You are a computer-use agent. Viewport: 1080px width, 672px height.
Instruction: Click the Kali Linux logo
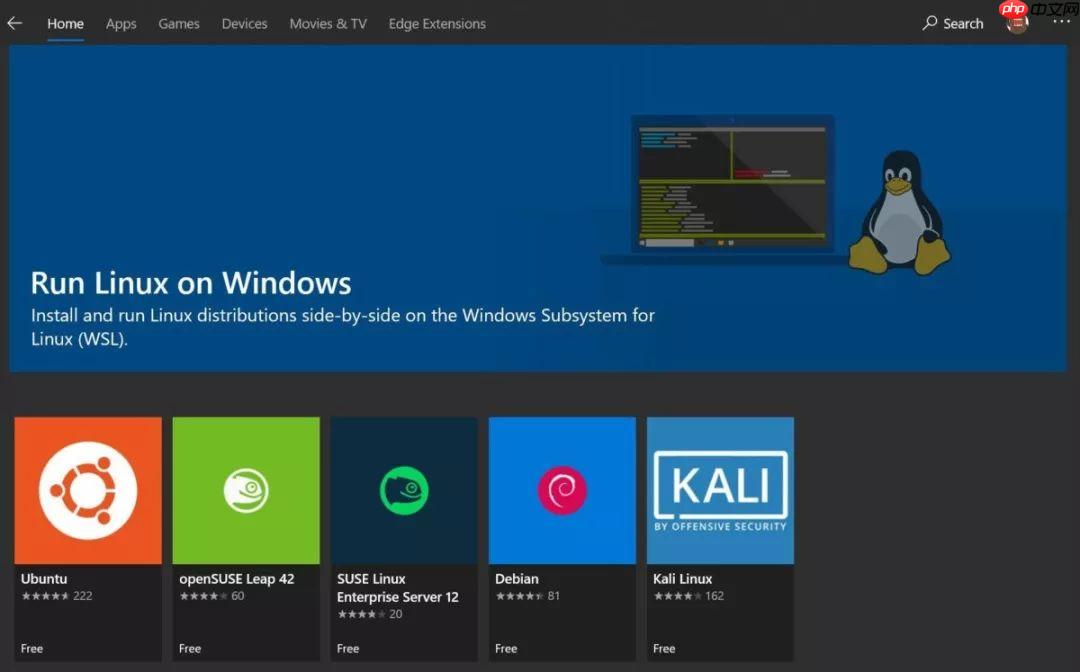[720, 489]
